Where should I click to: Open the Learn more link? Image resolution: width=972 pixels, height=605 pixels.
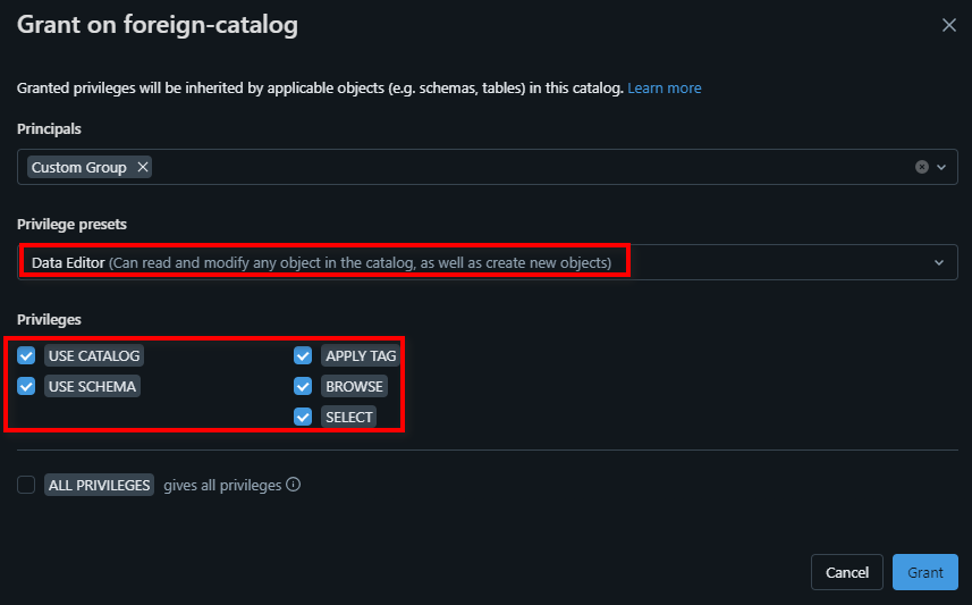[664, 88]
